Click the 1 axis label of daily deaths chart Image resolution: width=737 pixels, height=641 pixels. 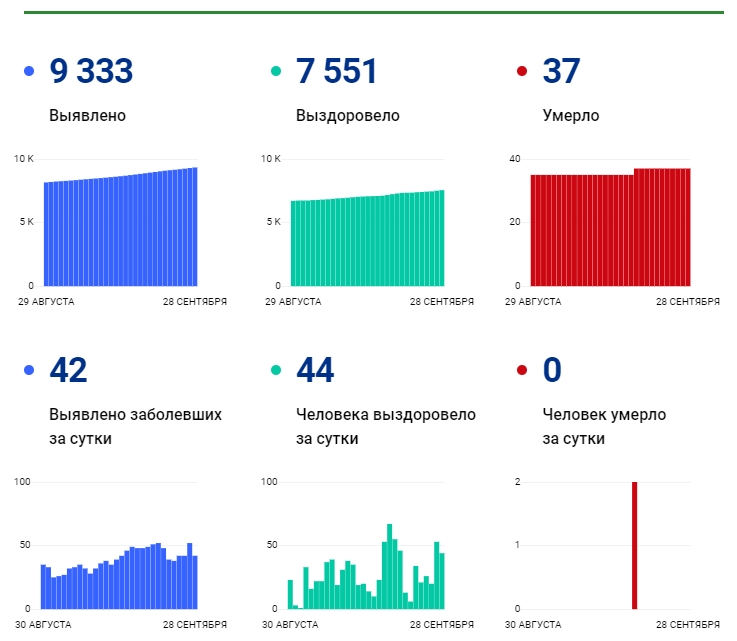517,545
